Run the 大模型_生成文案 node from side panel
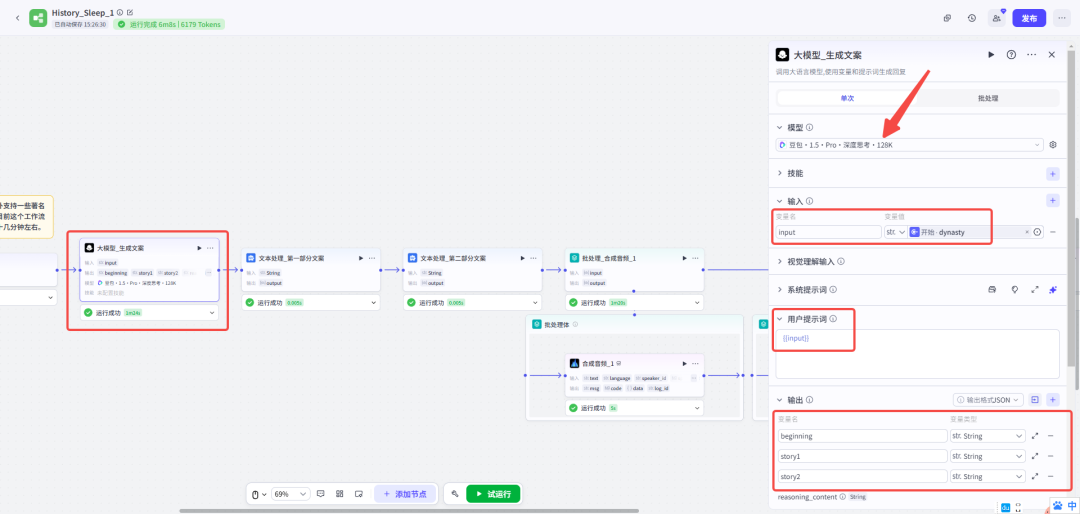Screen dimensions: 1080x514 pyautogui.click(x=991, y=54)
